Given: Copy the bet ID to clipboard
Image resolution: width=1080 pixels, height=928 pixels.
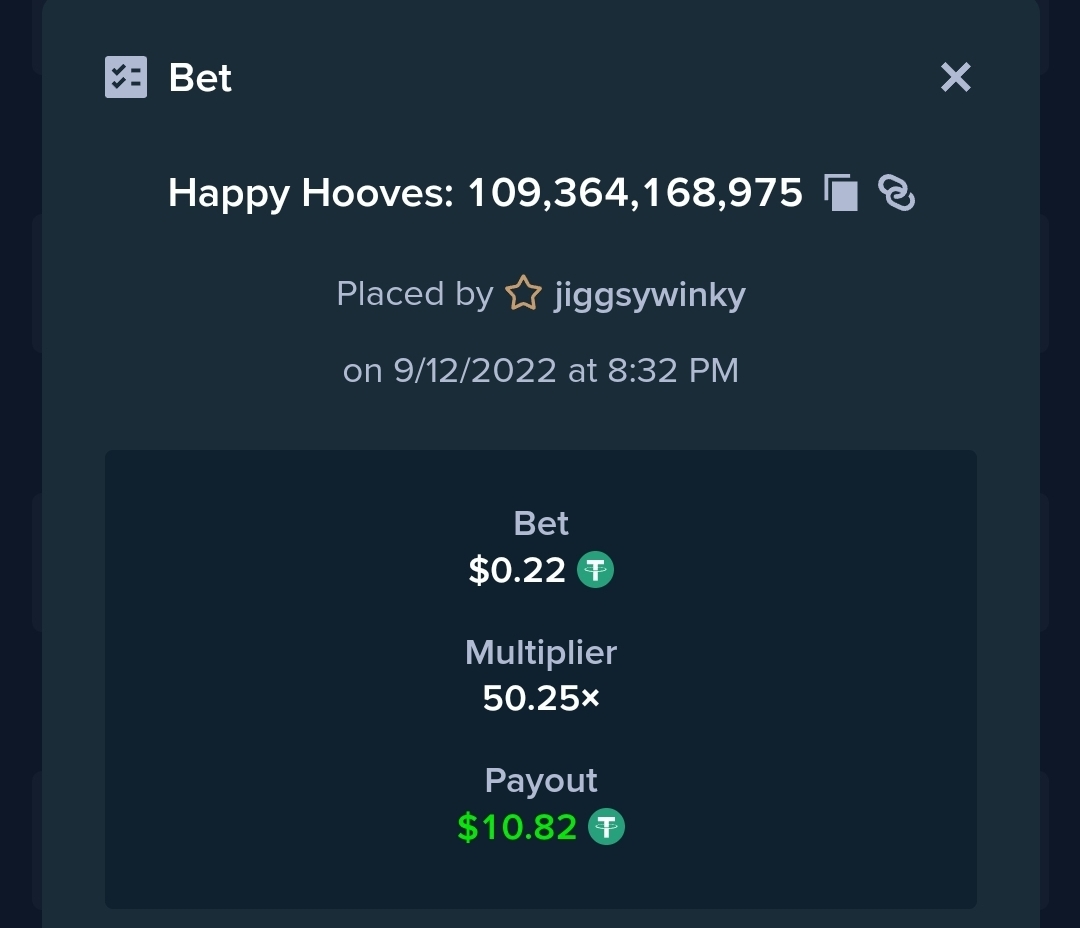Looking at the screenshot, I should (841, 192).
